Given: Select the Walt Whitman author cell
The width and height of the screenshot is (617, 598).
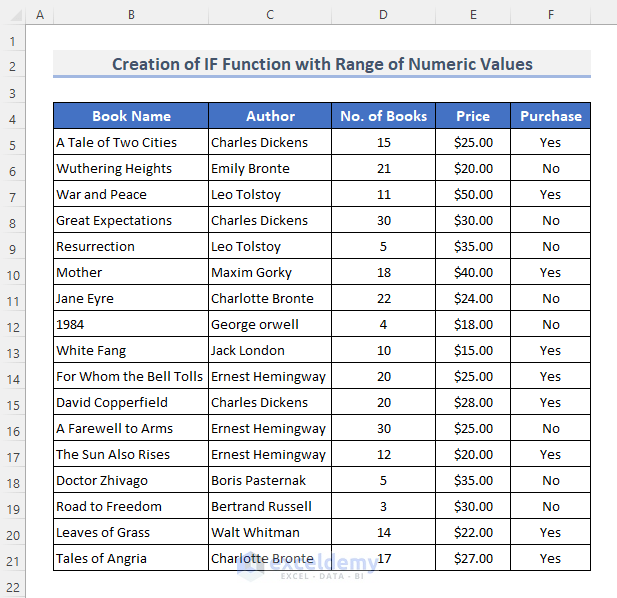Looking at the screenshot, I should tap(270, 533).
